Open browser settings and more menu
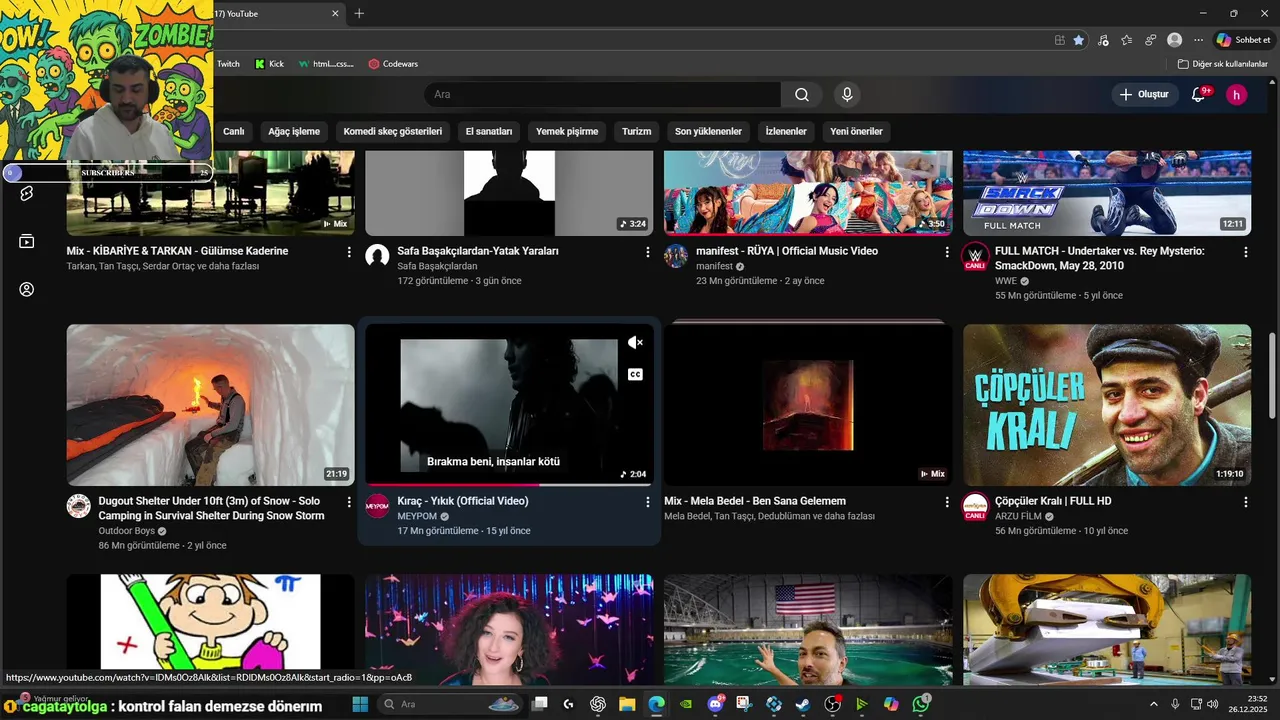This screenshot has height=720, width=1280. coord(1198,40)
